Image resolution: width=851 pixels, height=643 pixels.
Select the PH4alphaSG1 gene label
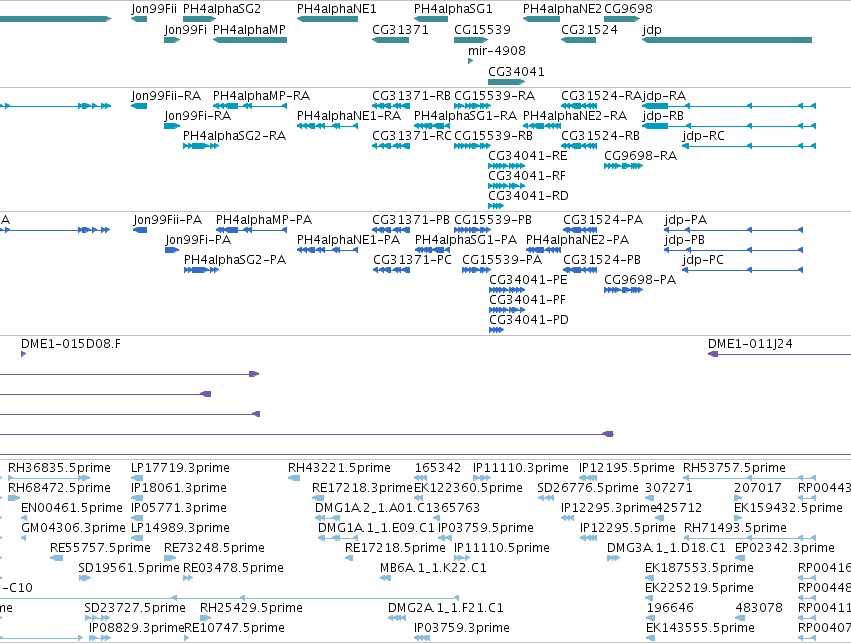point(453,9)
